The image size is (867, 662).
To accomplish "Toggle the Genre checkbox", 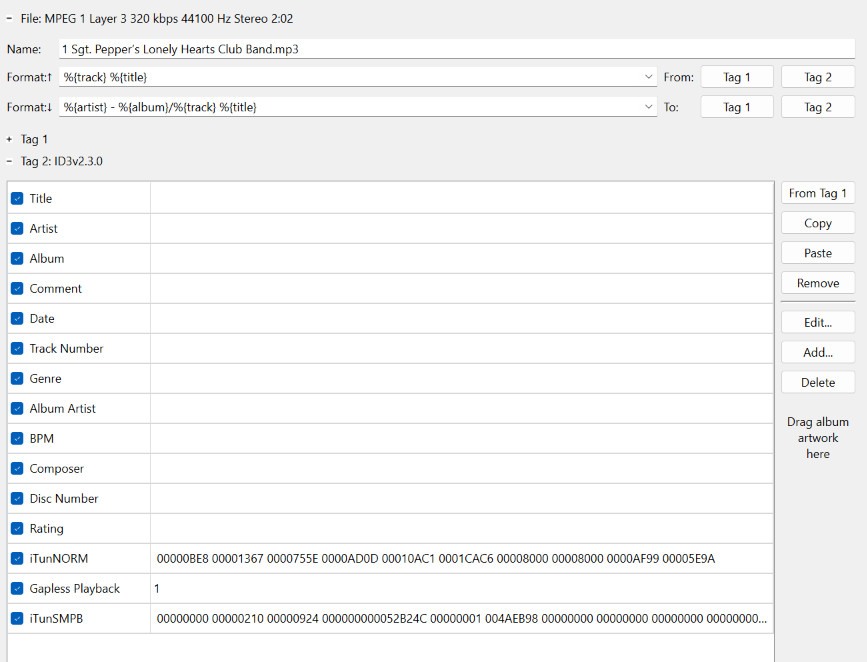I will [18, 379].
